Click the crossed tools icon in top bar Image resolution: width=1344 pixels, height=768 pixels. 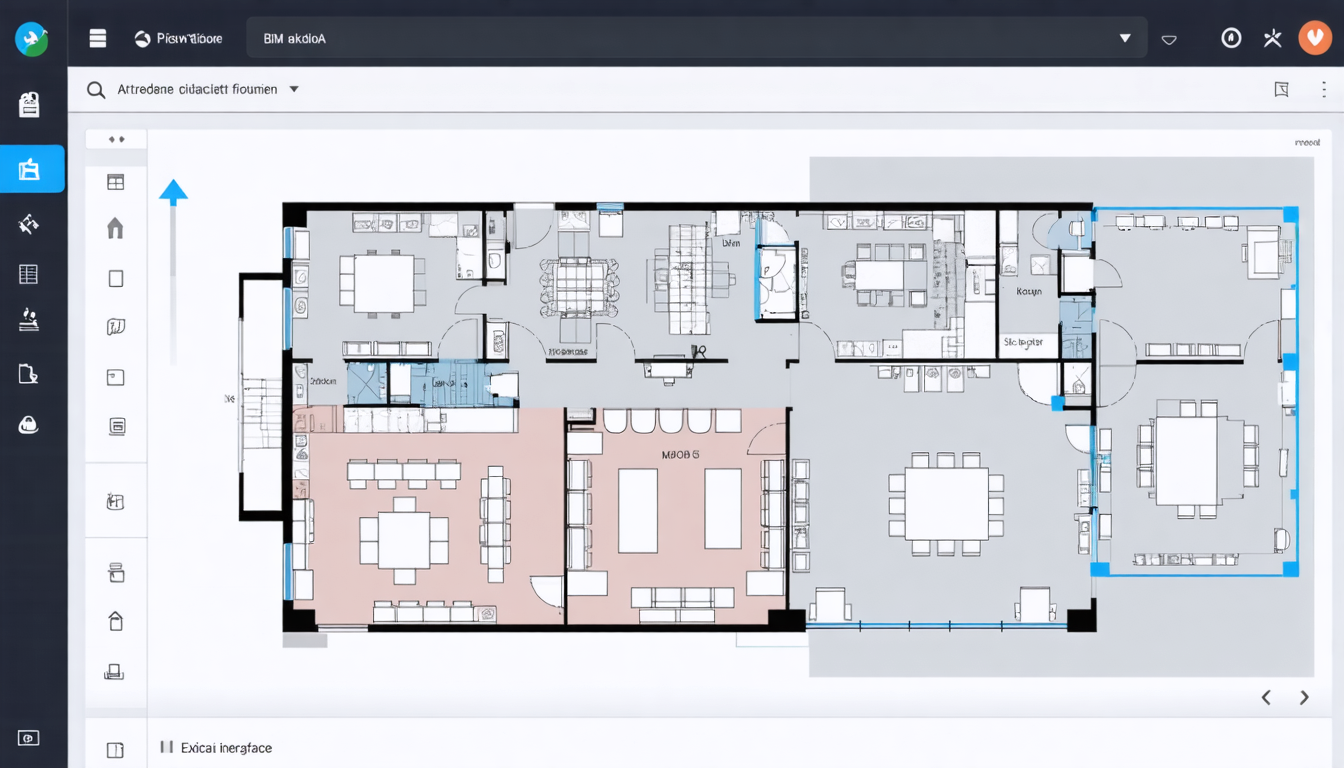point(1272,38)
